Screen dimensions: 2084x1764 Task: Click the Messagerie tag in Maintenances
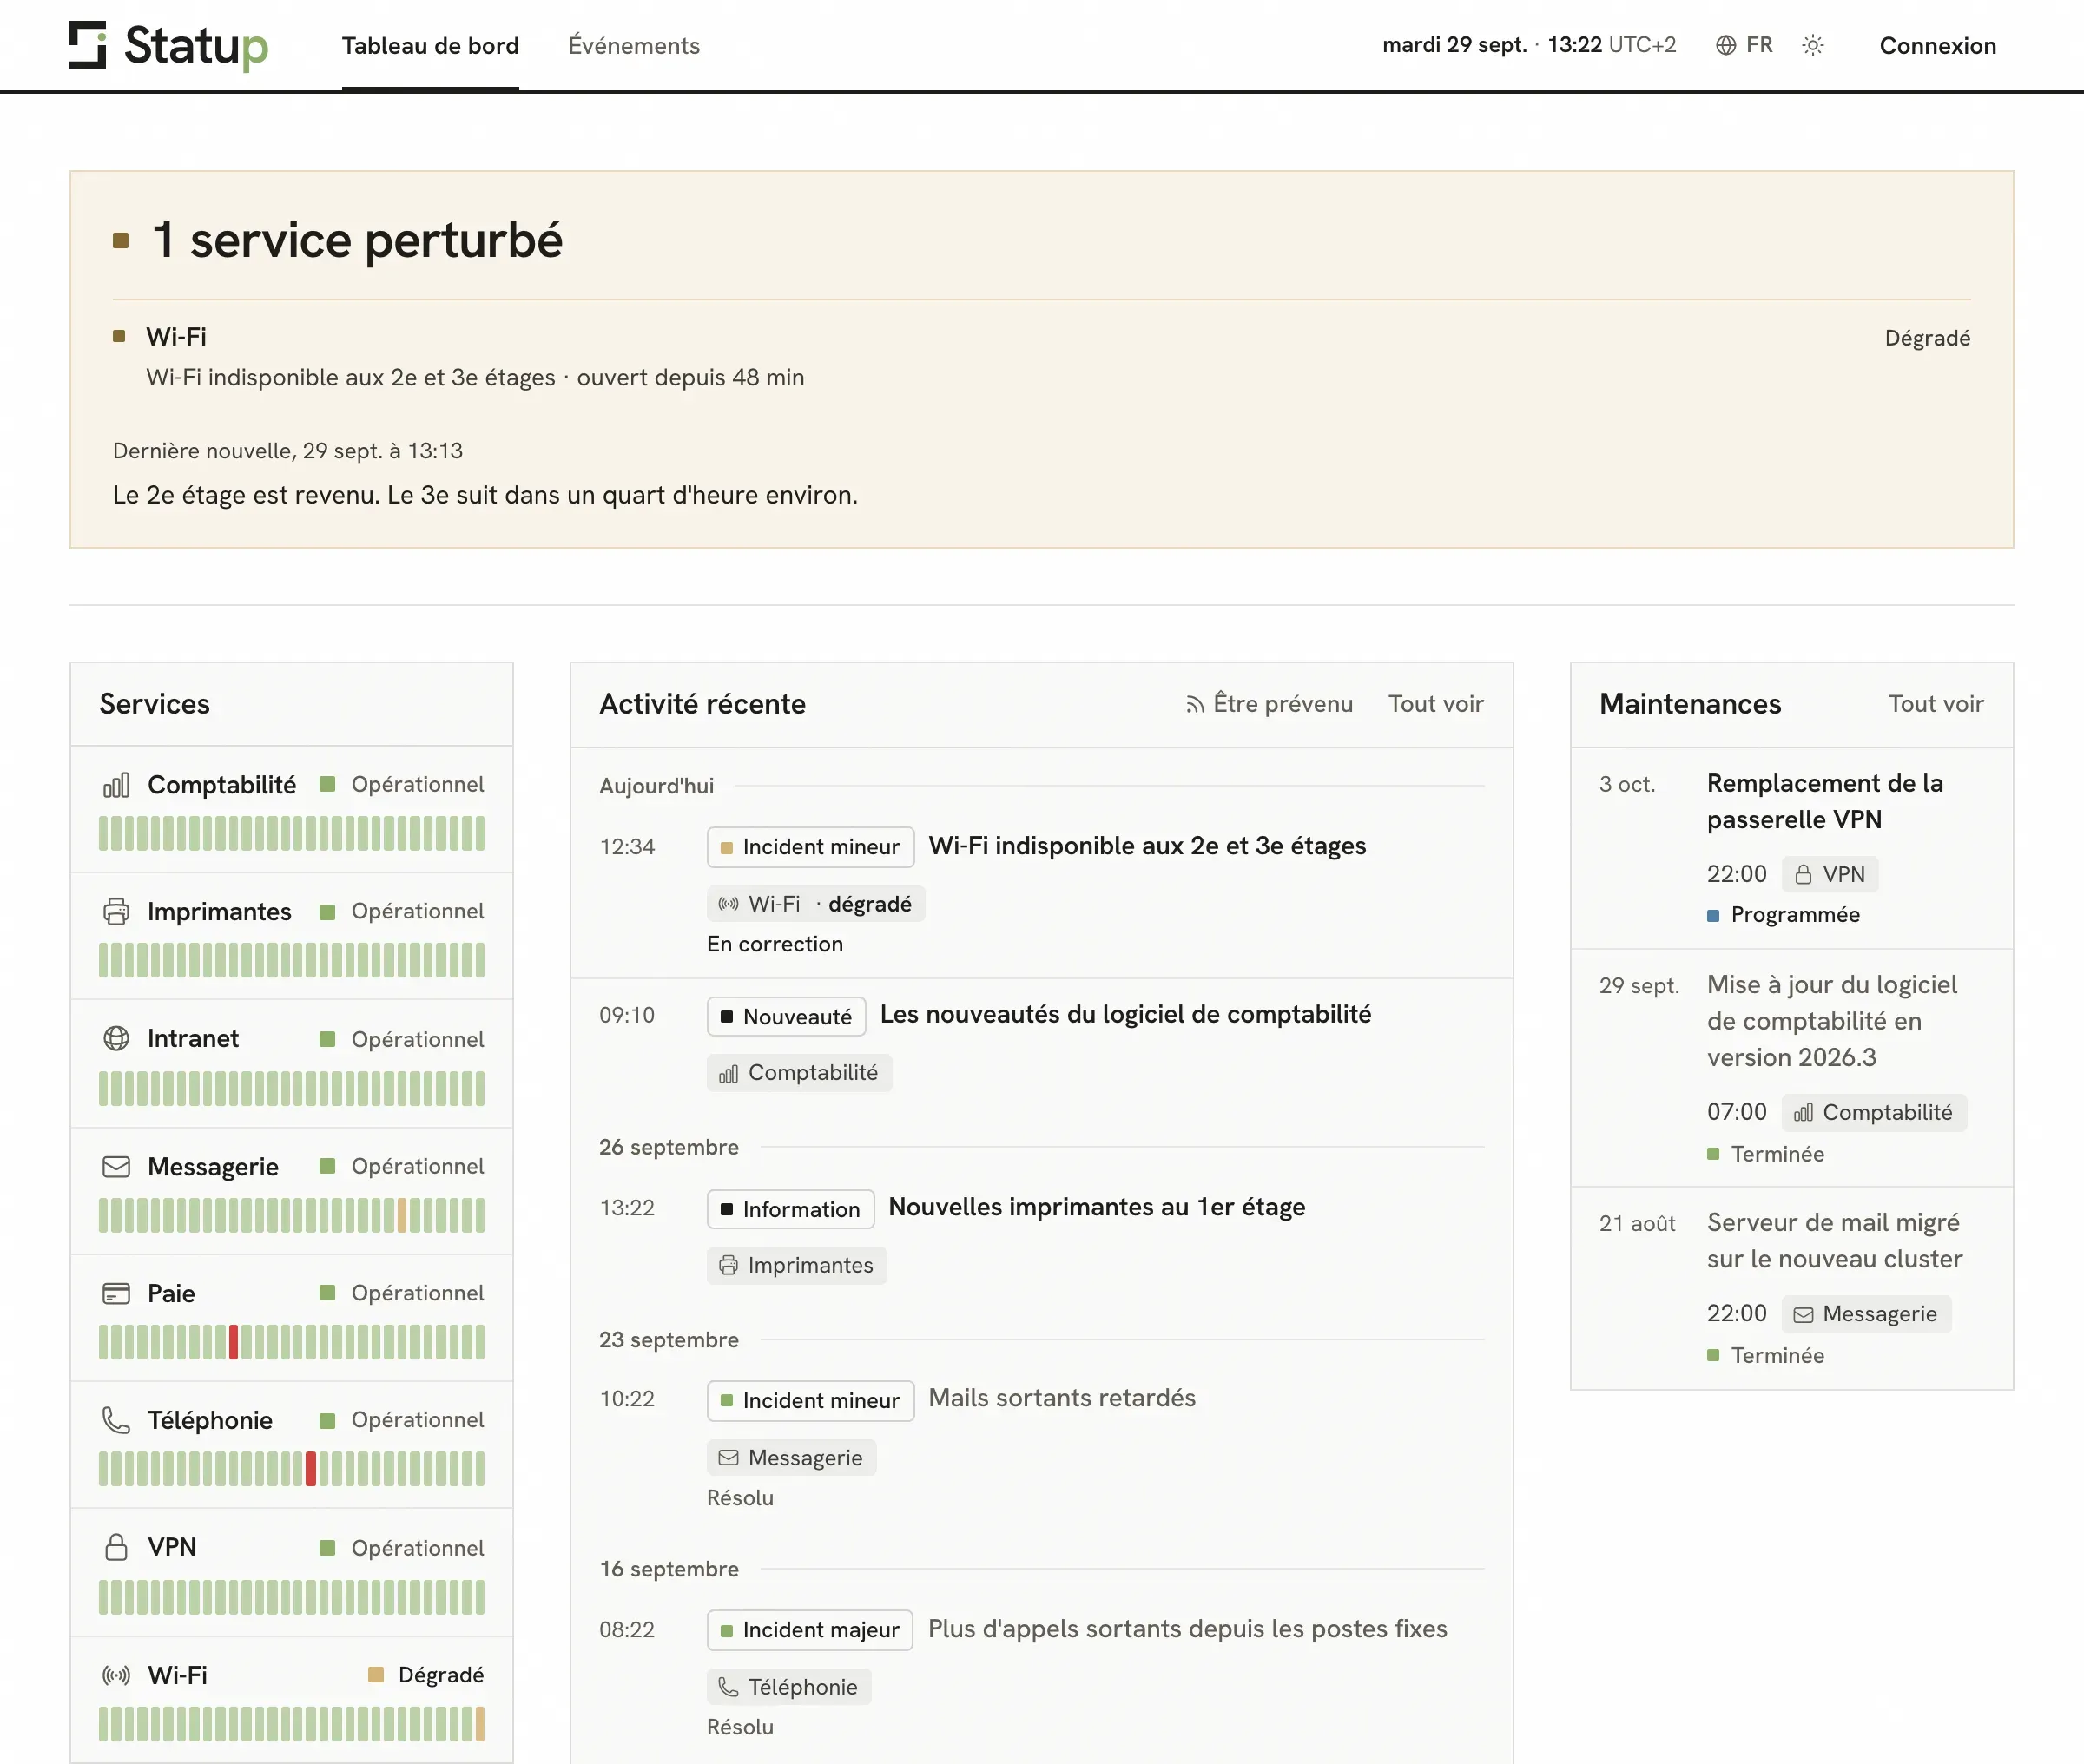point(1866,1314)
